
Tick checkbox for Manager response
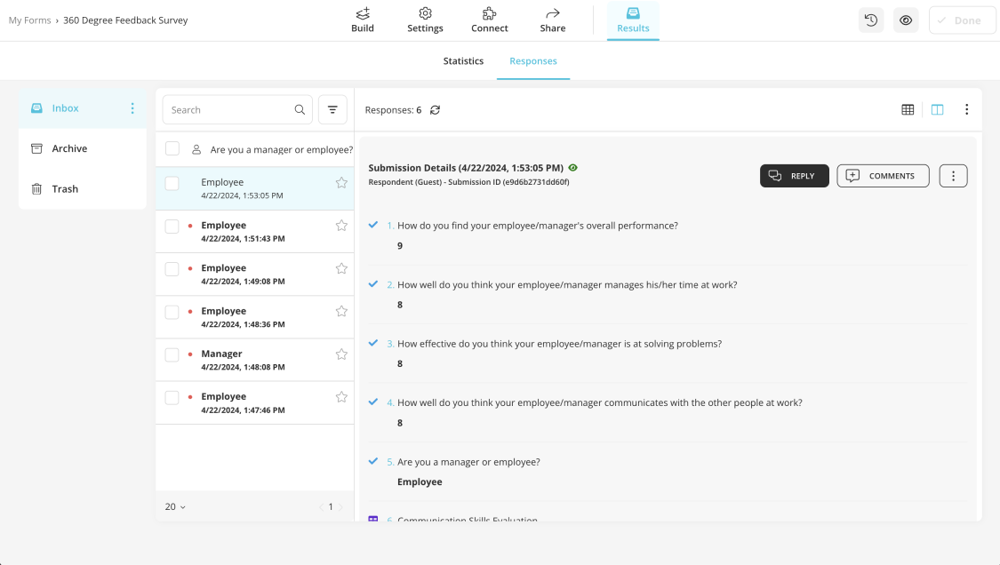pos(172,355)
